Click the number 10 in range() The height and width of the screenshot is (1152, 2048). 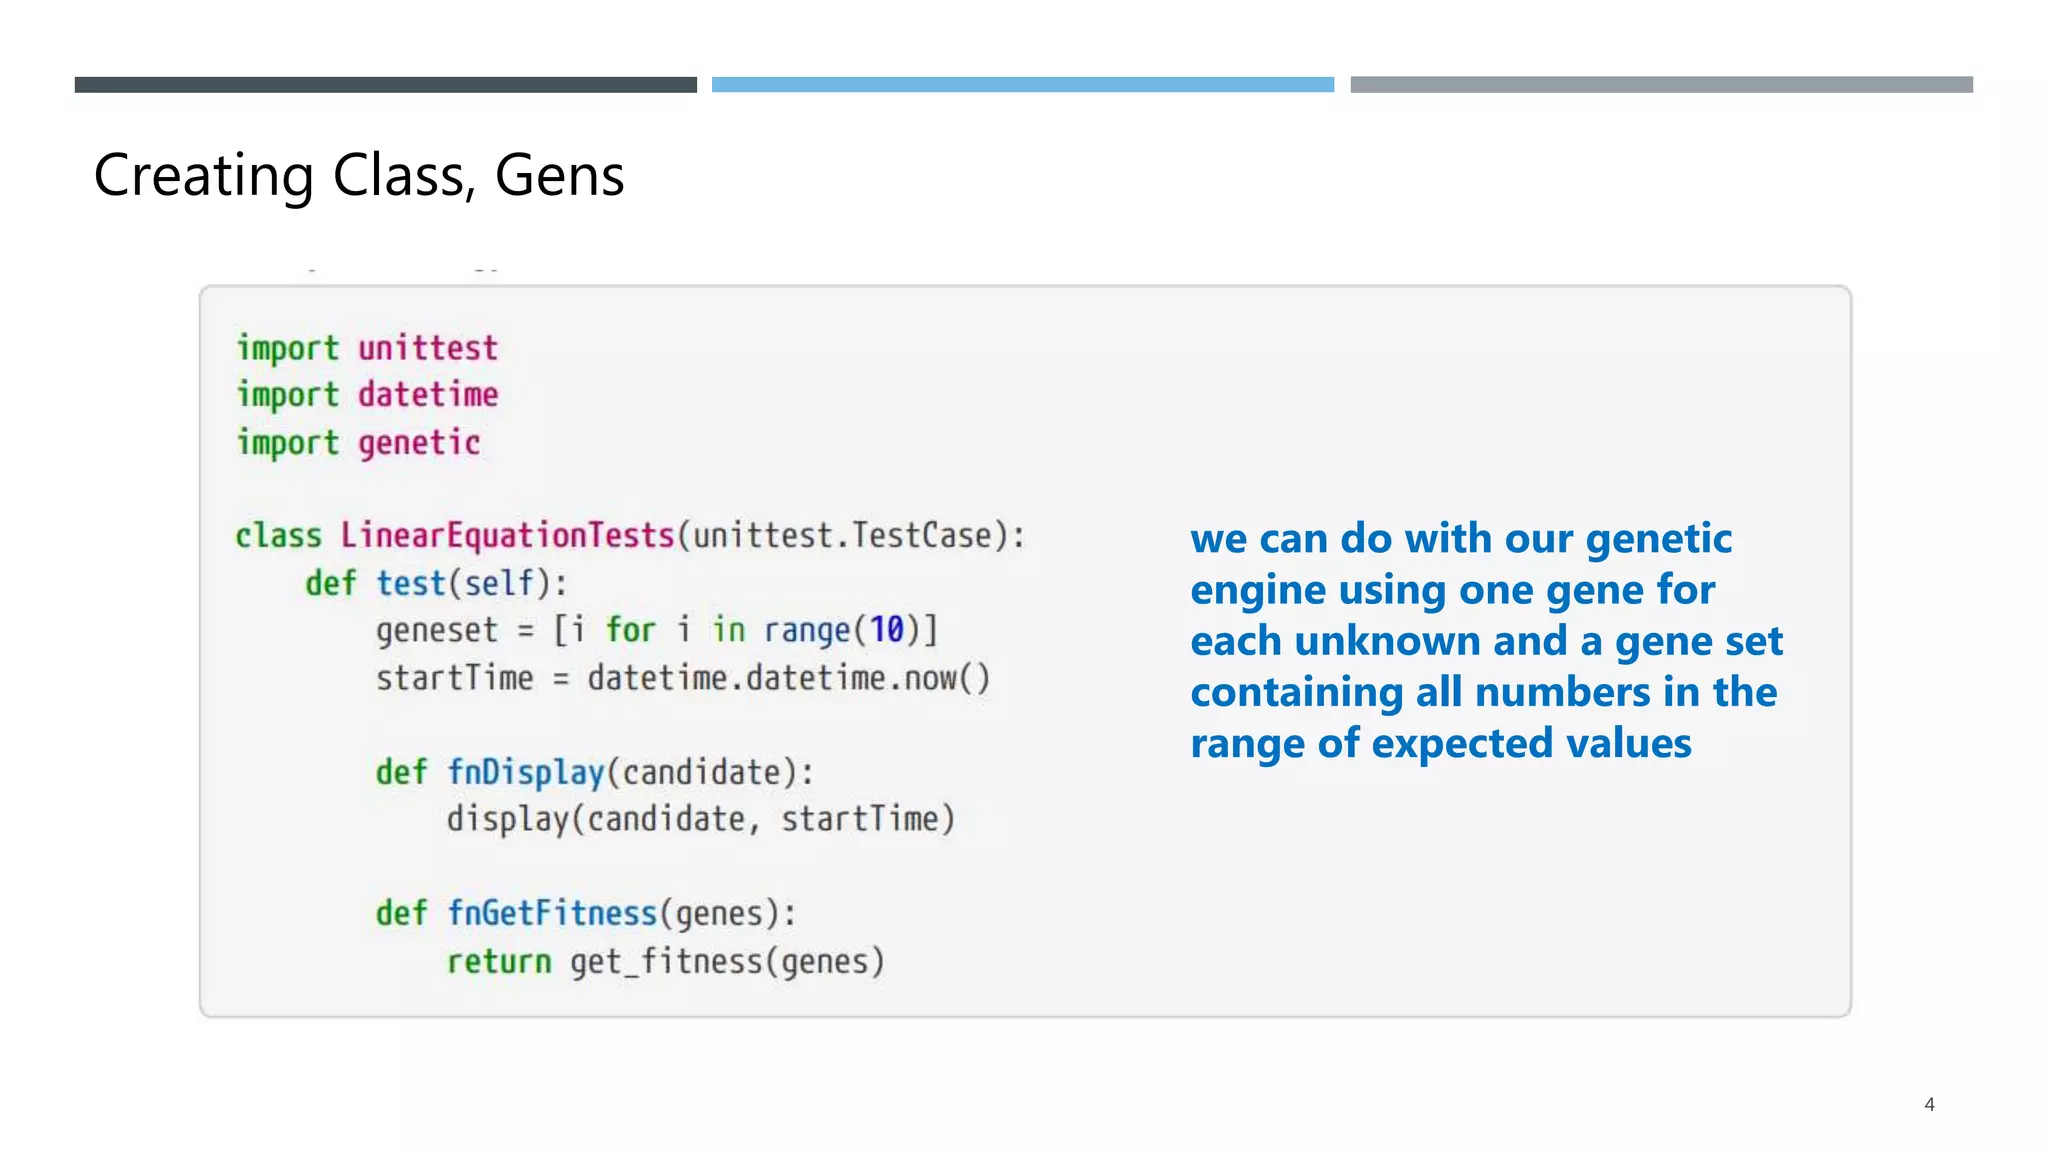point(886,630)
